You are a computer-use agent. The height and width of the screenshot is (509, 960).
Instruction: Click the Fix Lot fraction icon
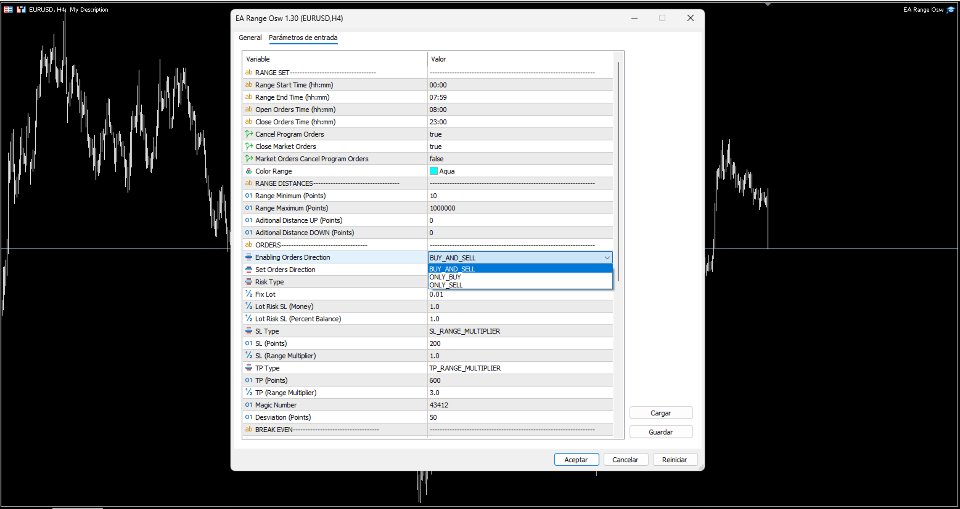[x=249, y=295]
